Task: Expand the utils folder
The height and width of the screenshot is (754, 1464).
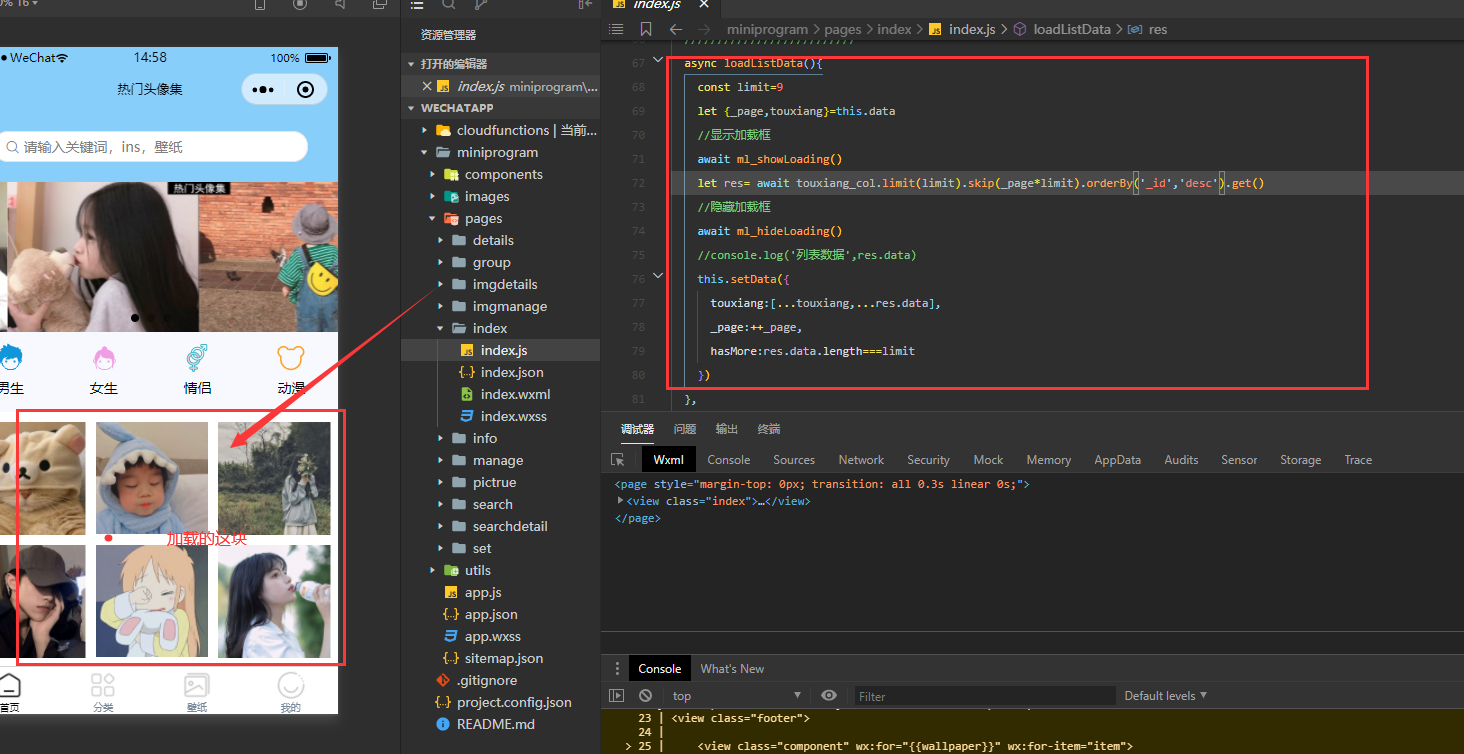Action: tap(433, 571)
